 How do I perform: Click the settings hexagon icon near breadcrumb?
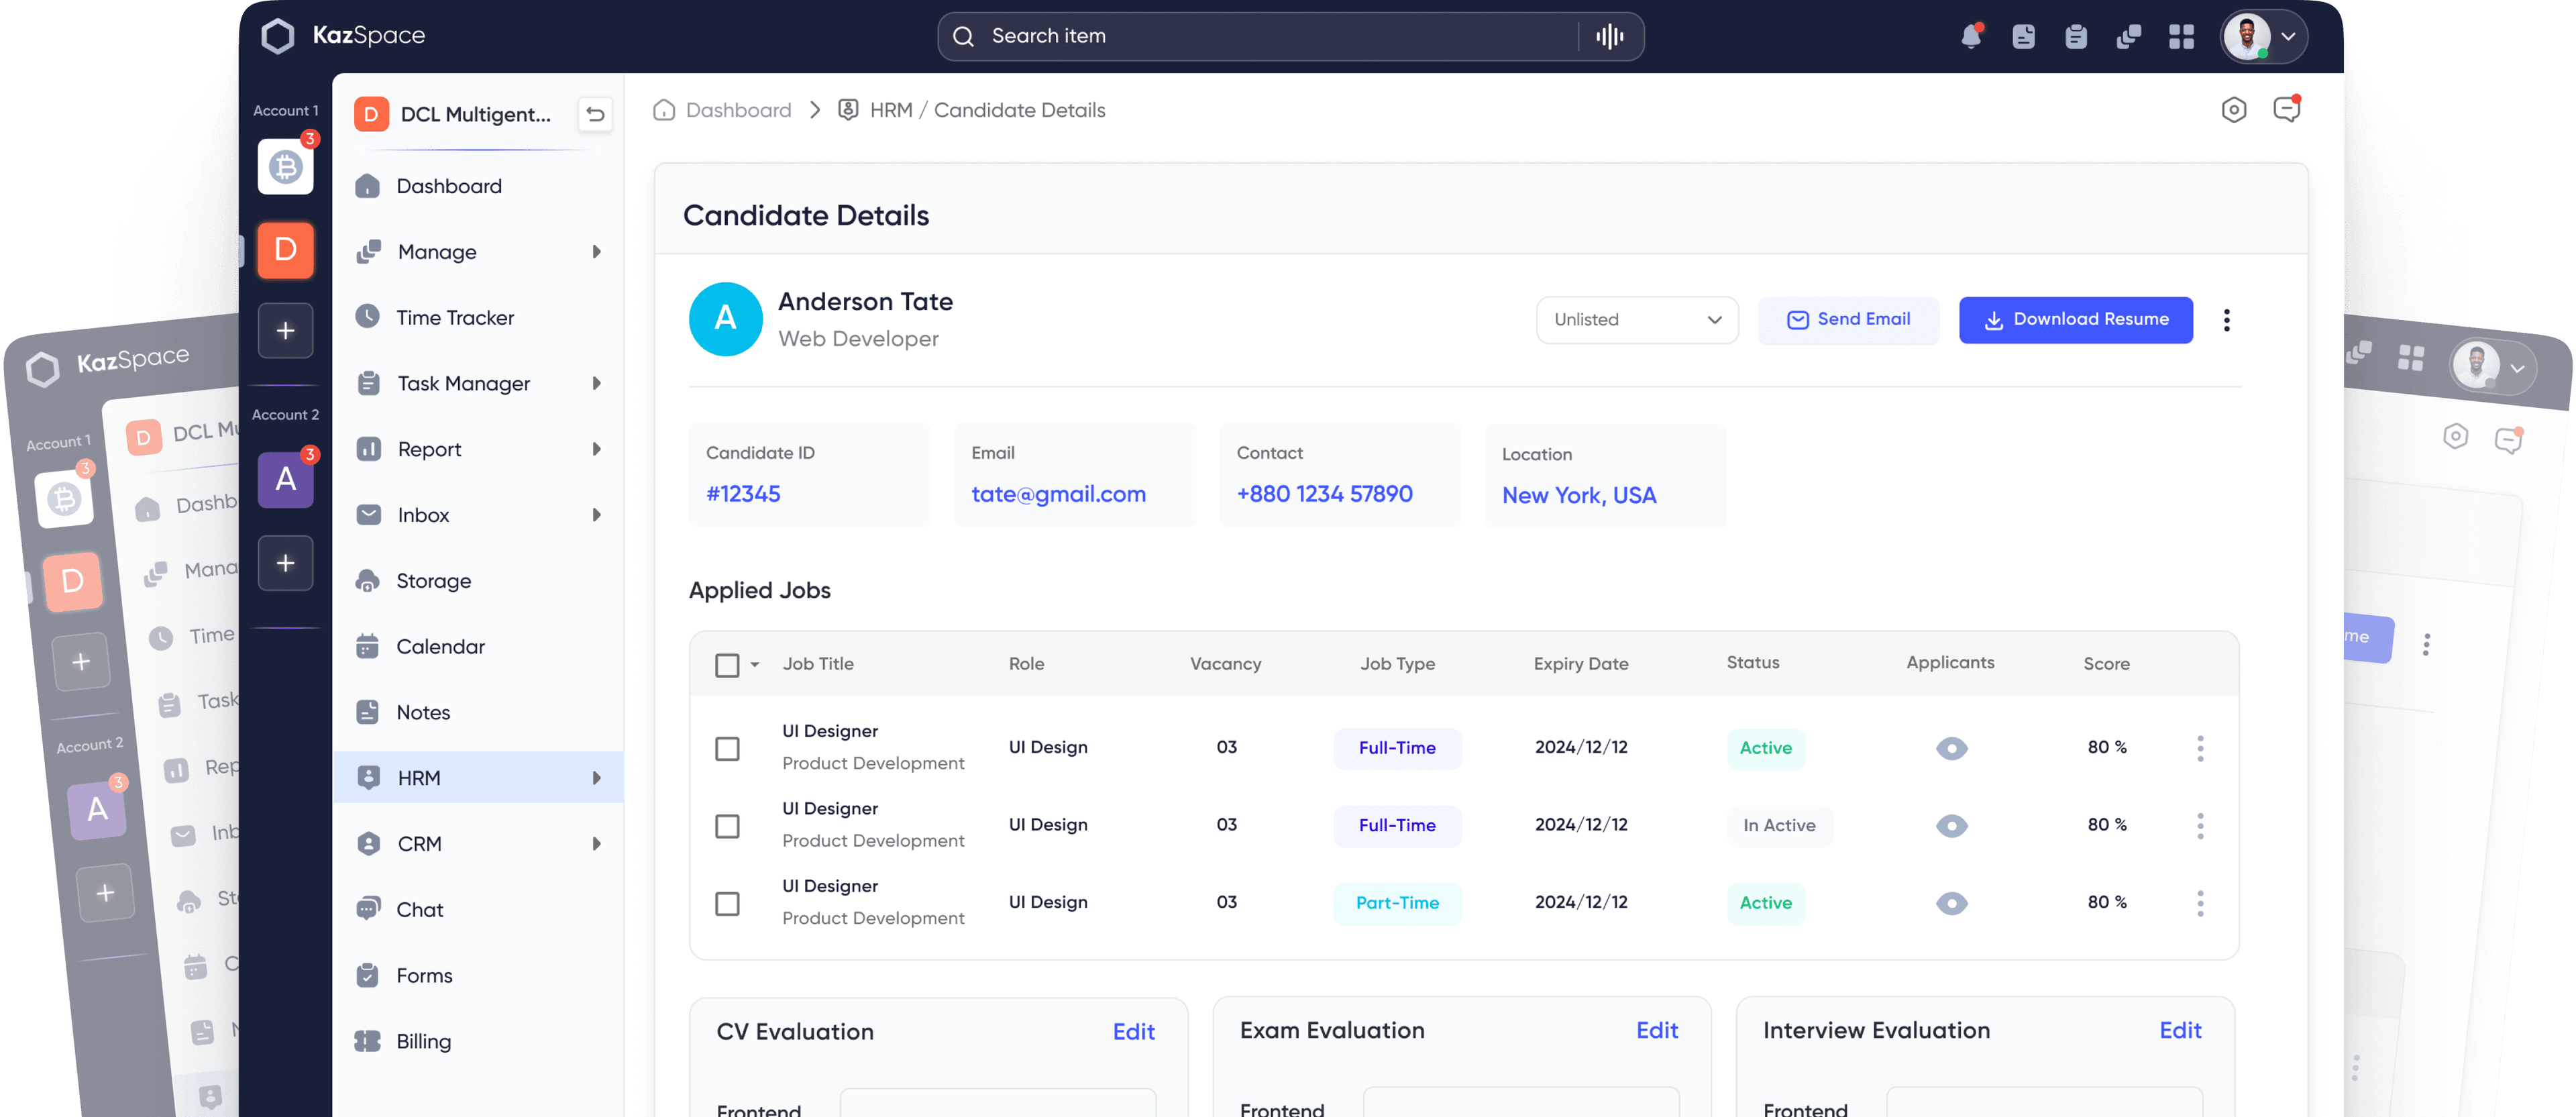coord(2233,110)
